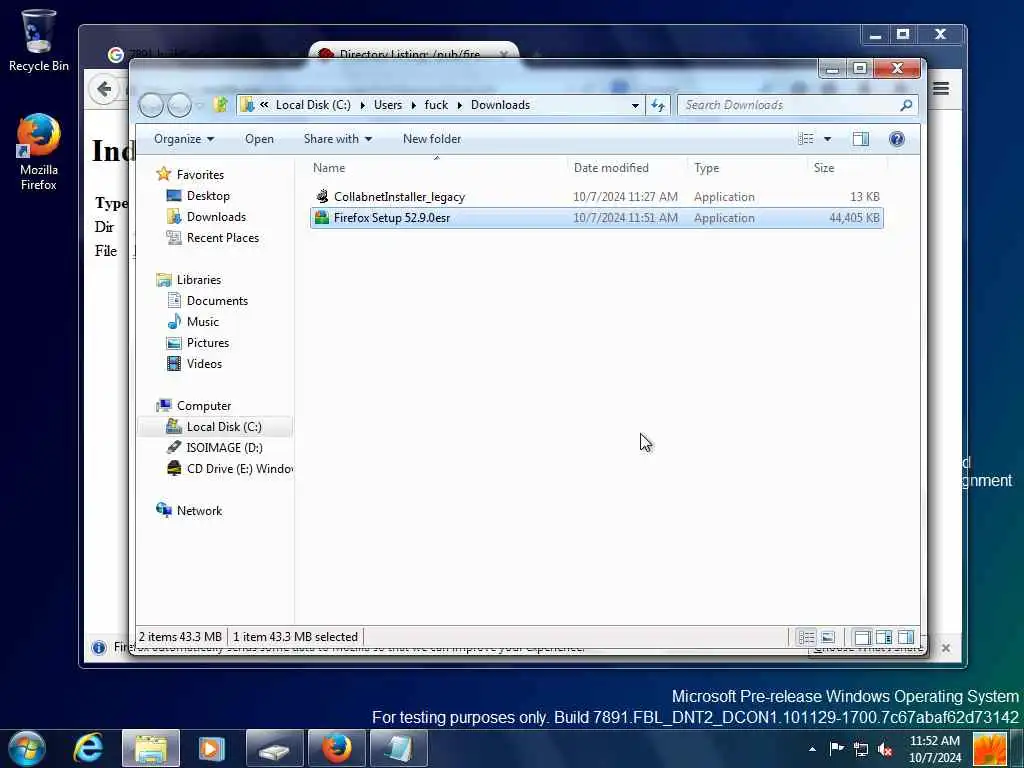Open Documents library
Image resolution: width=1024 pixels, height=768 pixels.
click(x=217, y=300)
